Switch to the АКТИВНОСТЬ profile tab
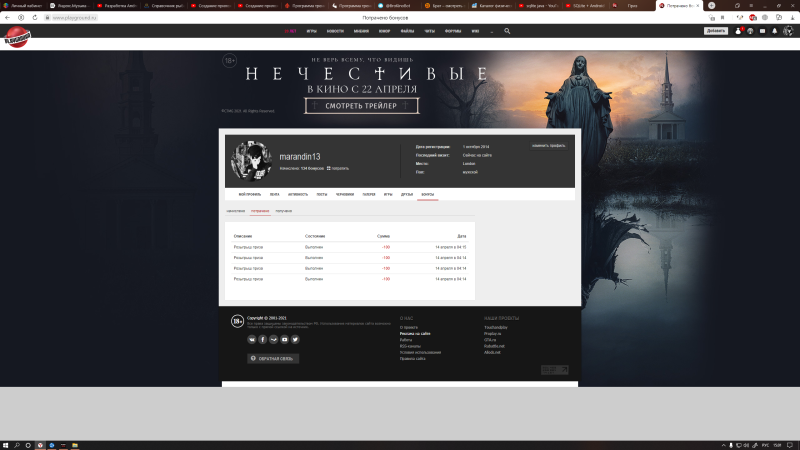Image resolution: width=800 pixels, height=450 pixels. click(x=298, y=194)
